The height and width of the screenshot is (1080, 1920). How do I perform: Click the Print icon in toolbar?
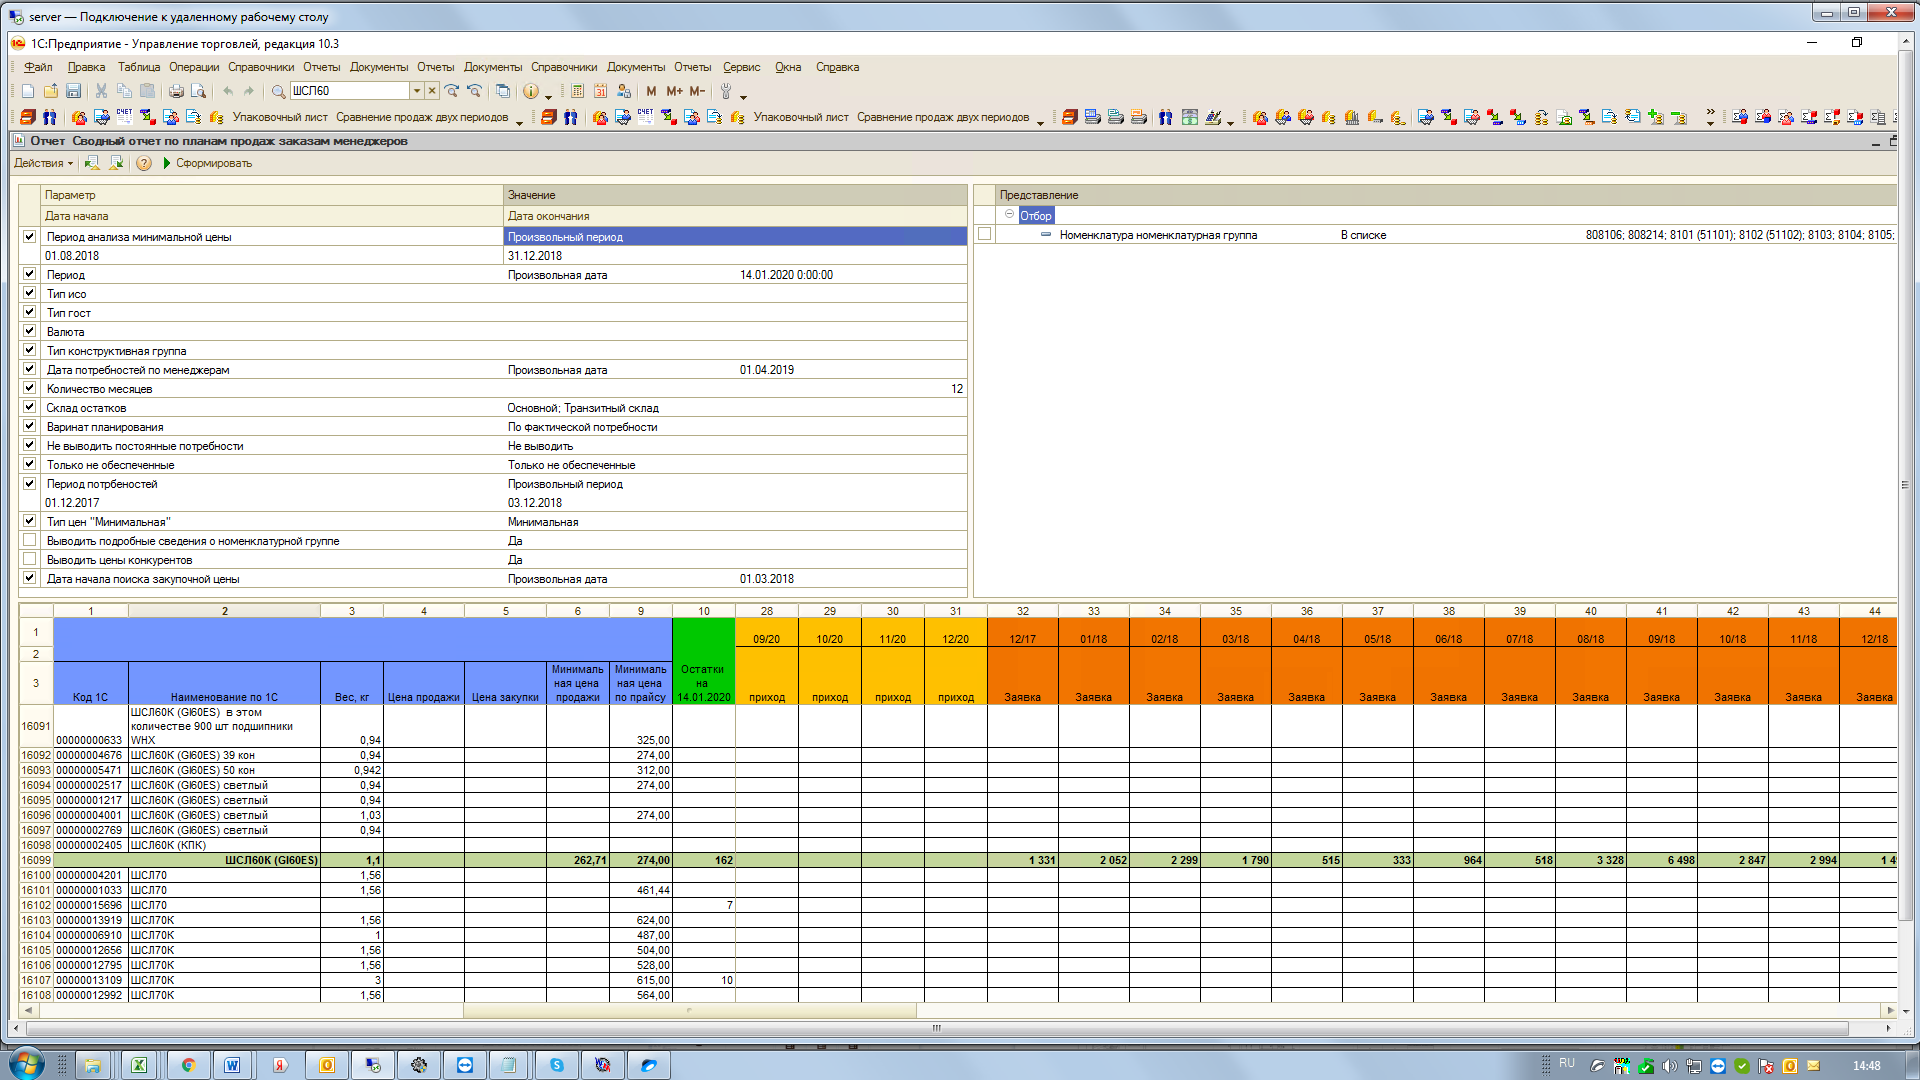point(176,91)
